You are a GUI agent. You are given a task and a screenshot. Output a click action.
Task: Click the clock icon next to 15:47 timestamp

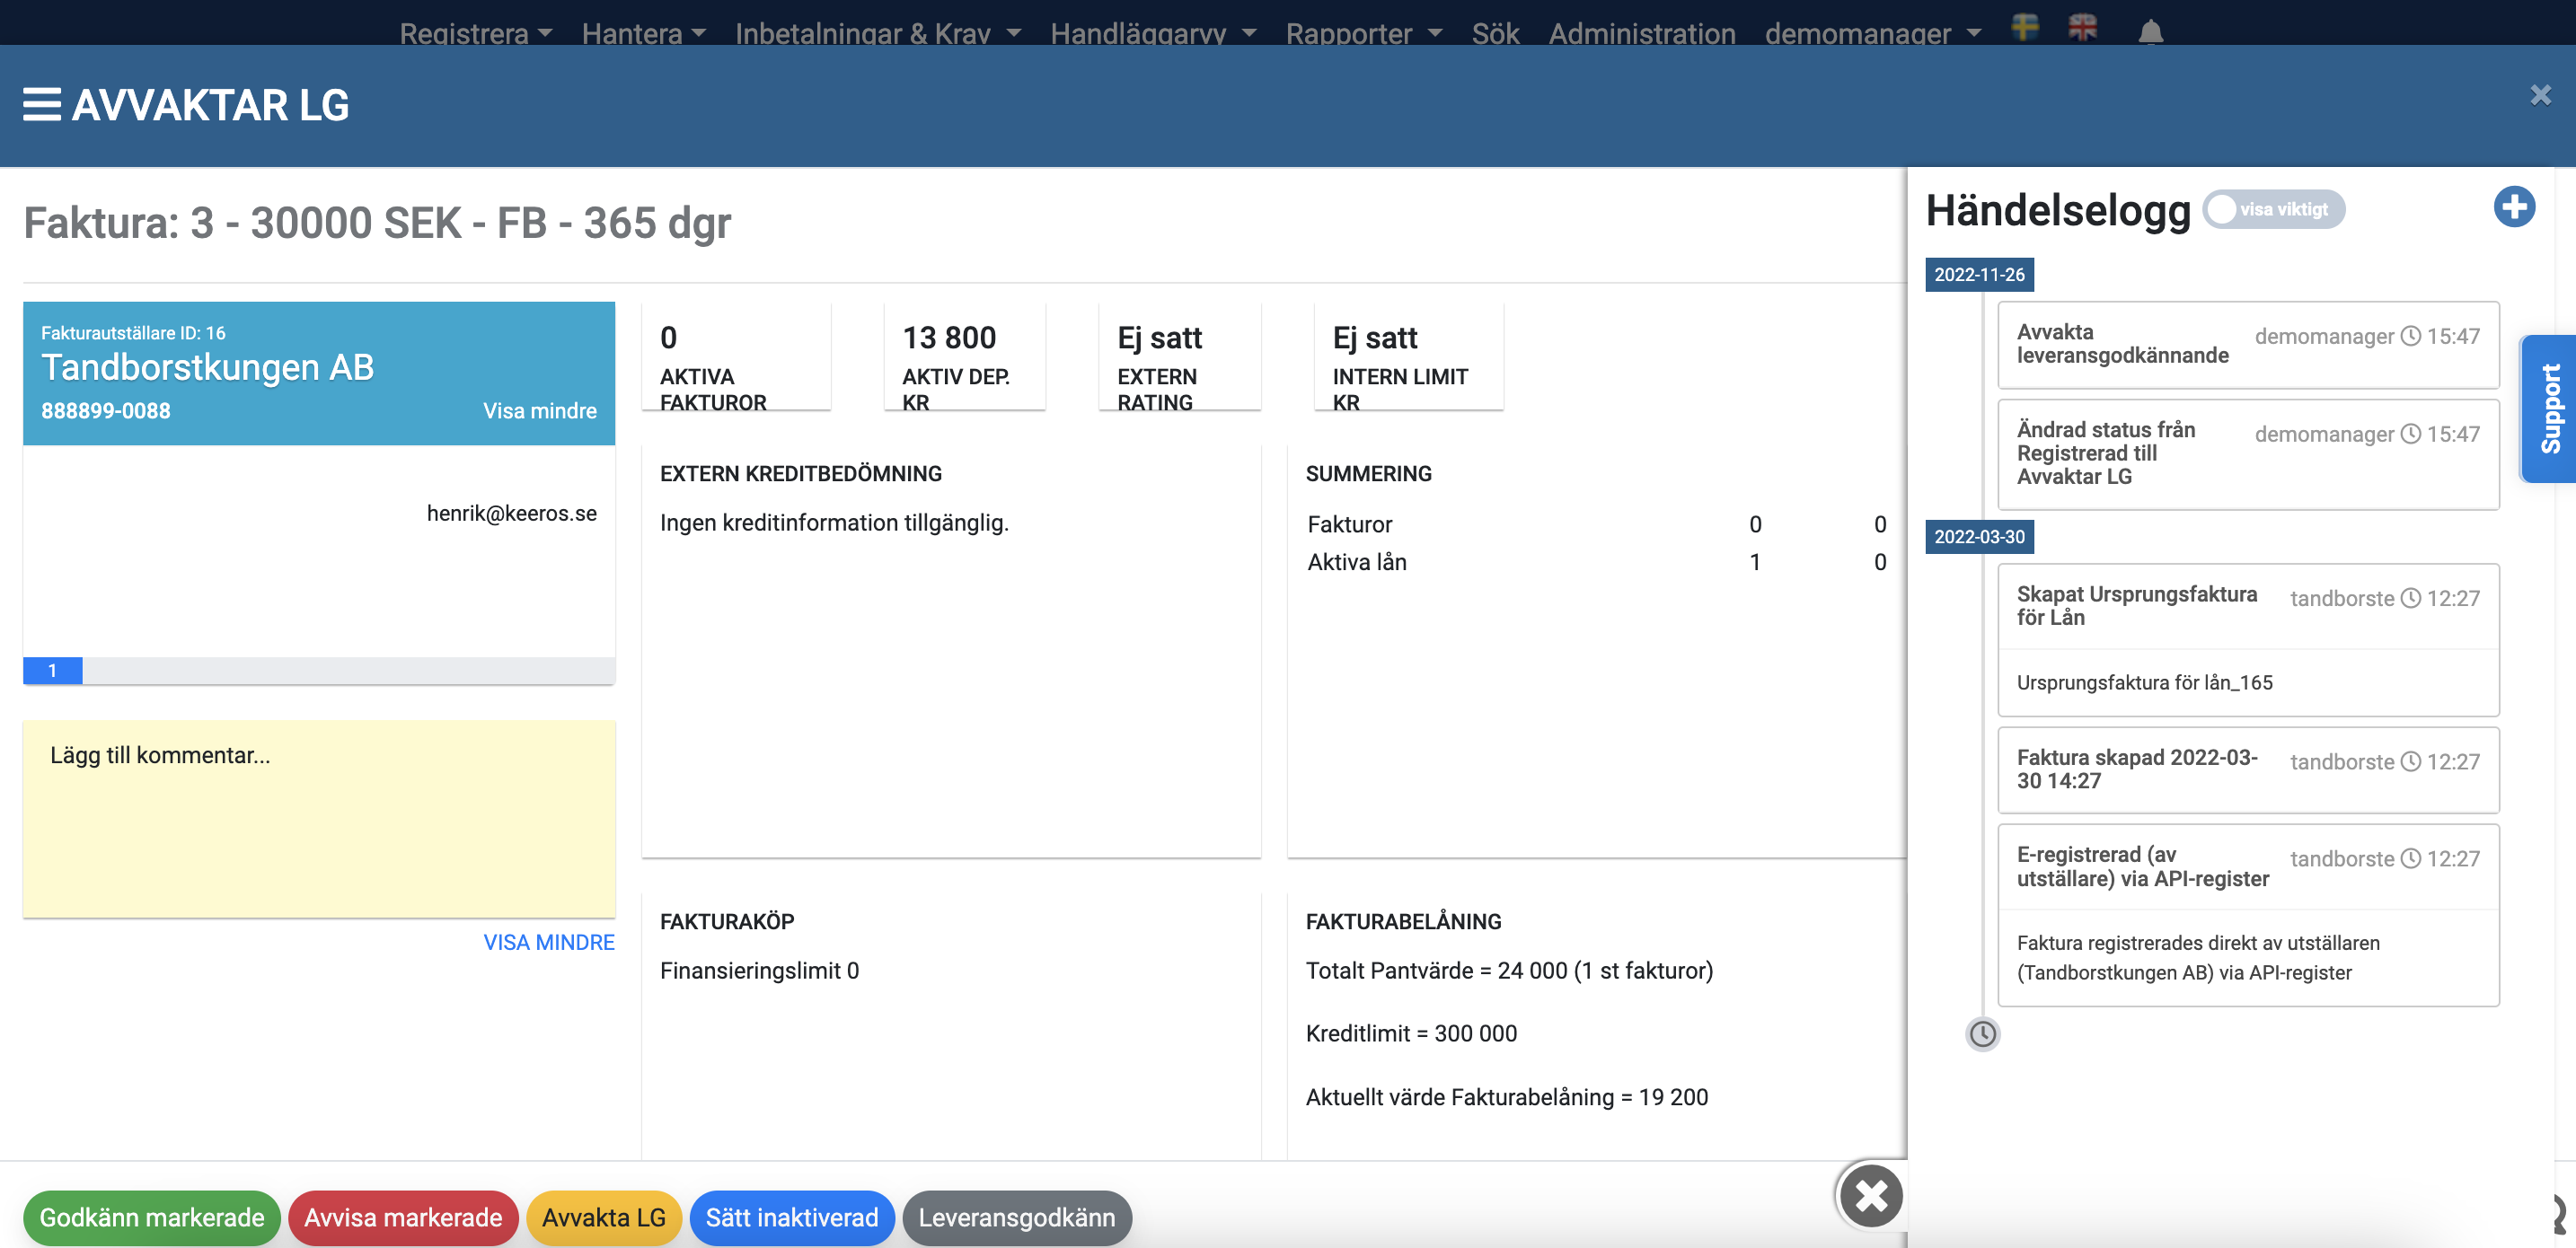(x=2411, y=336)
